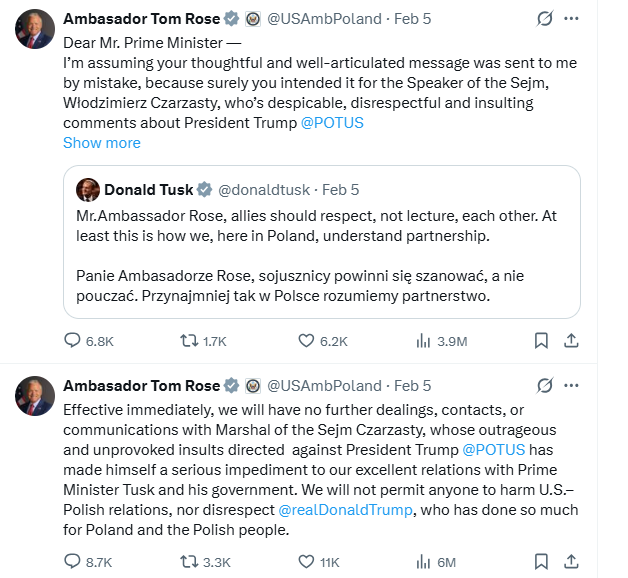Open more options menu on first tweet
Screen dimensions: 628x578
point(571,19)
